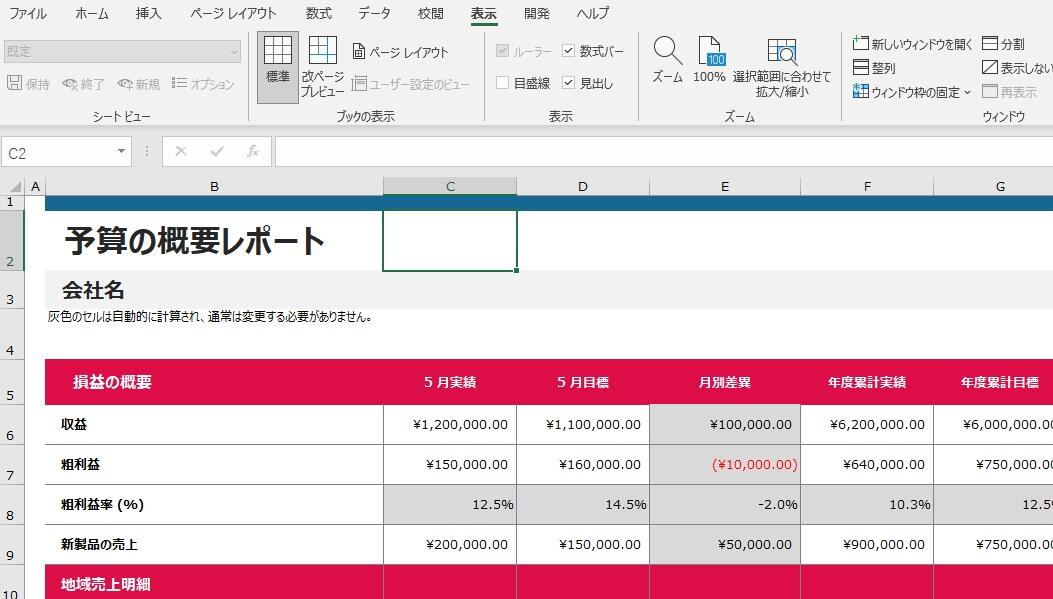This screenshot has height=599, width=1053.
Task: Split the window with 分割
Action: [1003, 44]
